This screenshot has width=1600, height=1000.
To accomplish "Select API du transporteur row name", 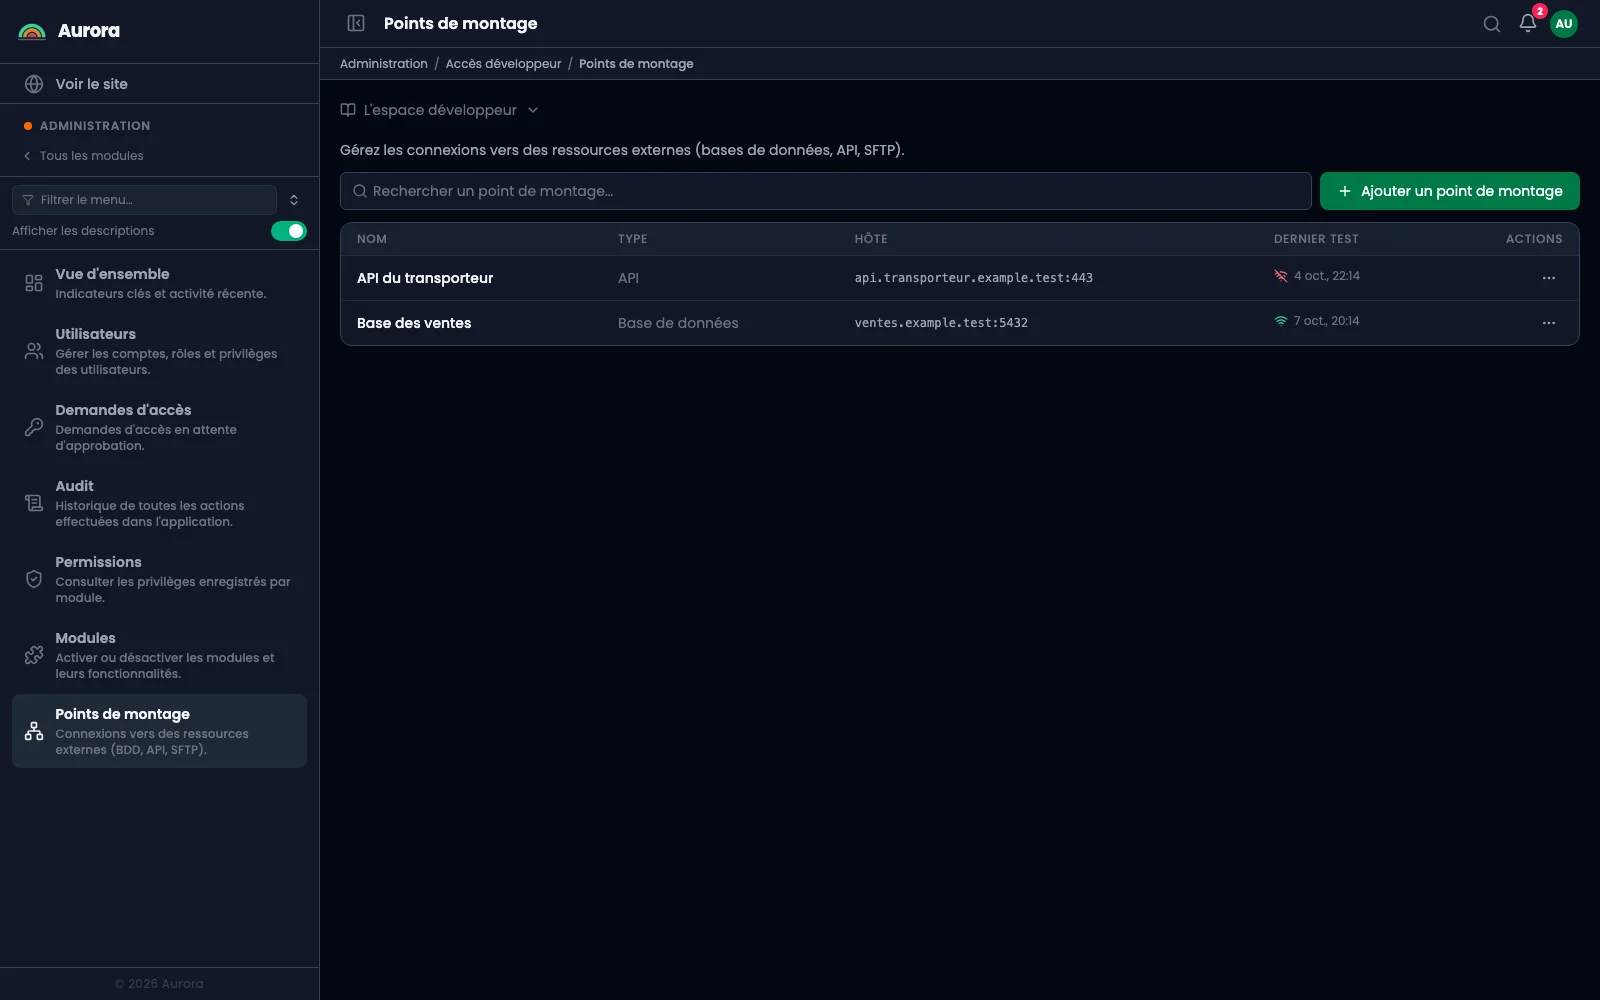I will [x=425, y=278].
